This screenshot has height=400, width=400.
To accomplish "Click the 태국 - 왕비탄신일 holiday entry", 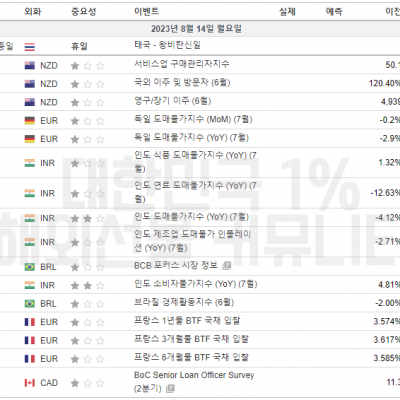I will click(167, 45).
